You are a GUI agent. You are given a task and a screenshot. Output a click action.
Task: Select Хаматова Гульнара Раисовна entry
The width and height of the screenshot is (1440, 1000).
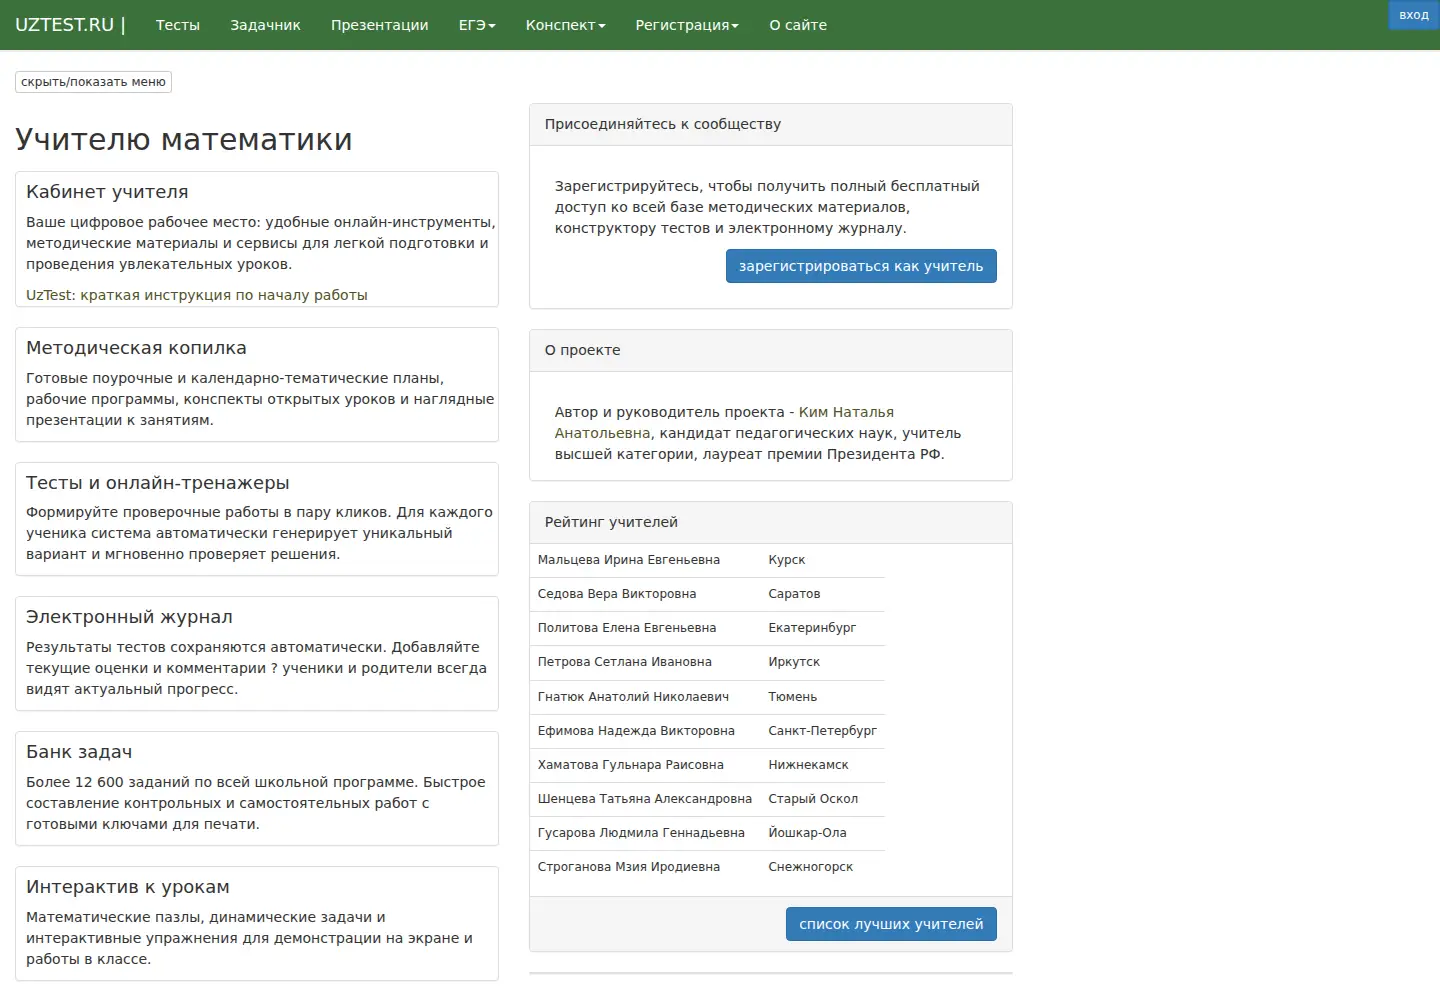(x=631, y=765)
